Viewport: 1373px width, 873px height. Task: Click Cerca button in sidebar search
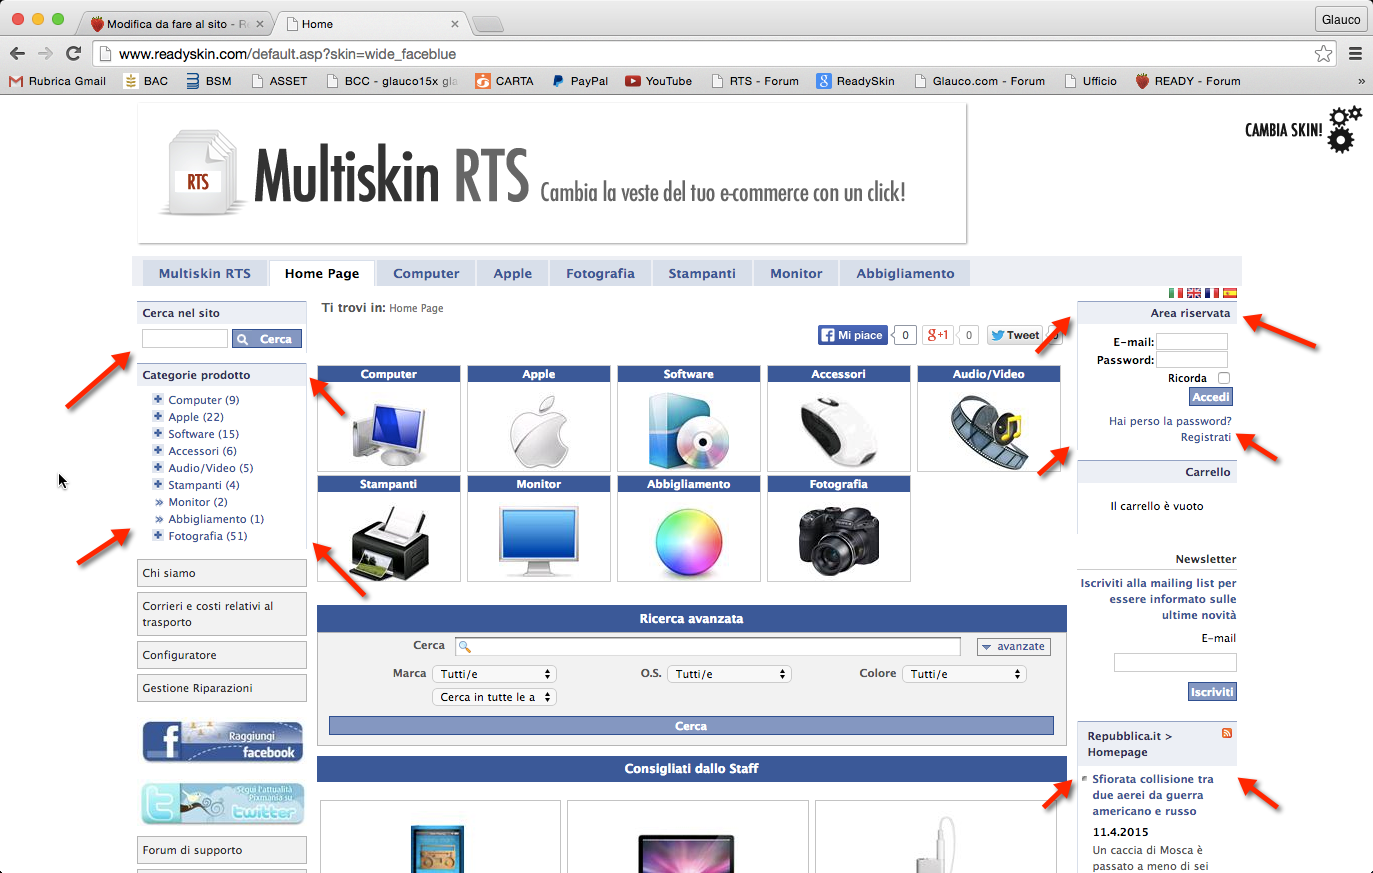[x=267, y=339]
